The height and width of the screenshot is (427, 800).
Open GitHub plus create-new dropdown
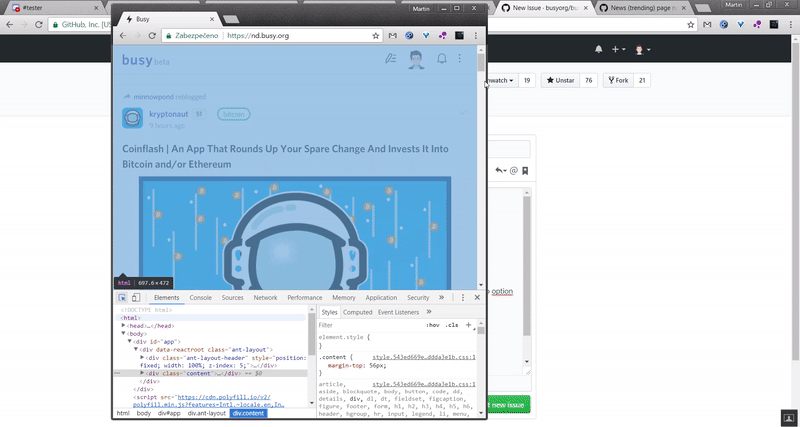click(618, 49)
